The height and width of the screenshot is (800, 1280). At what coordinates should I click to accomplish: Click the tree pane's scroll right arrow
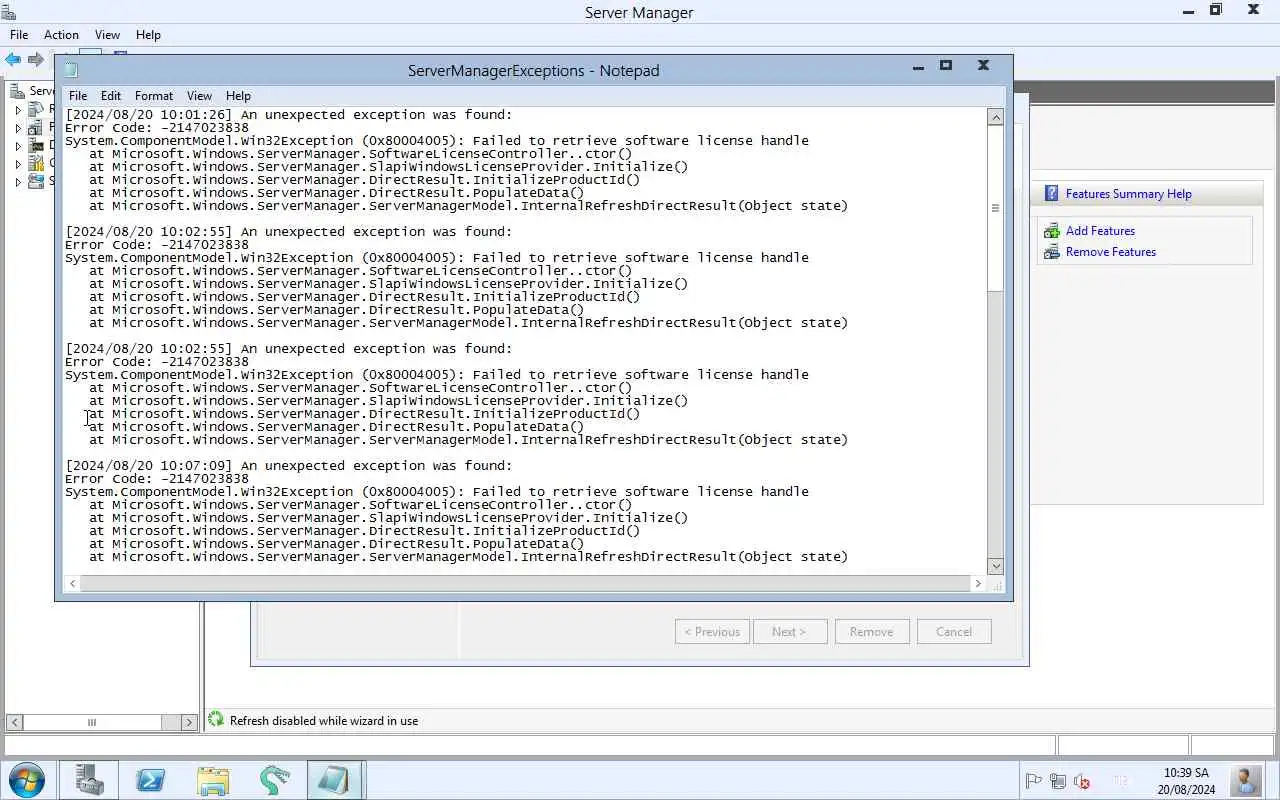click(189, 722)
